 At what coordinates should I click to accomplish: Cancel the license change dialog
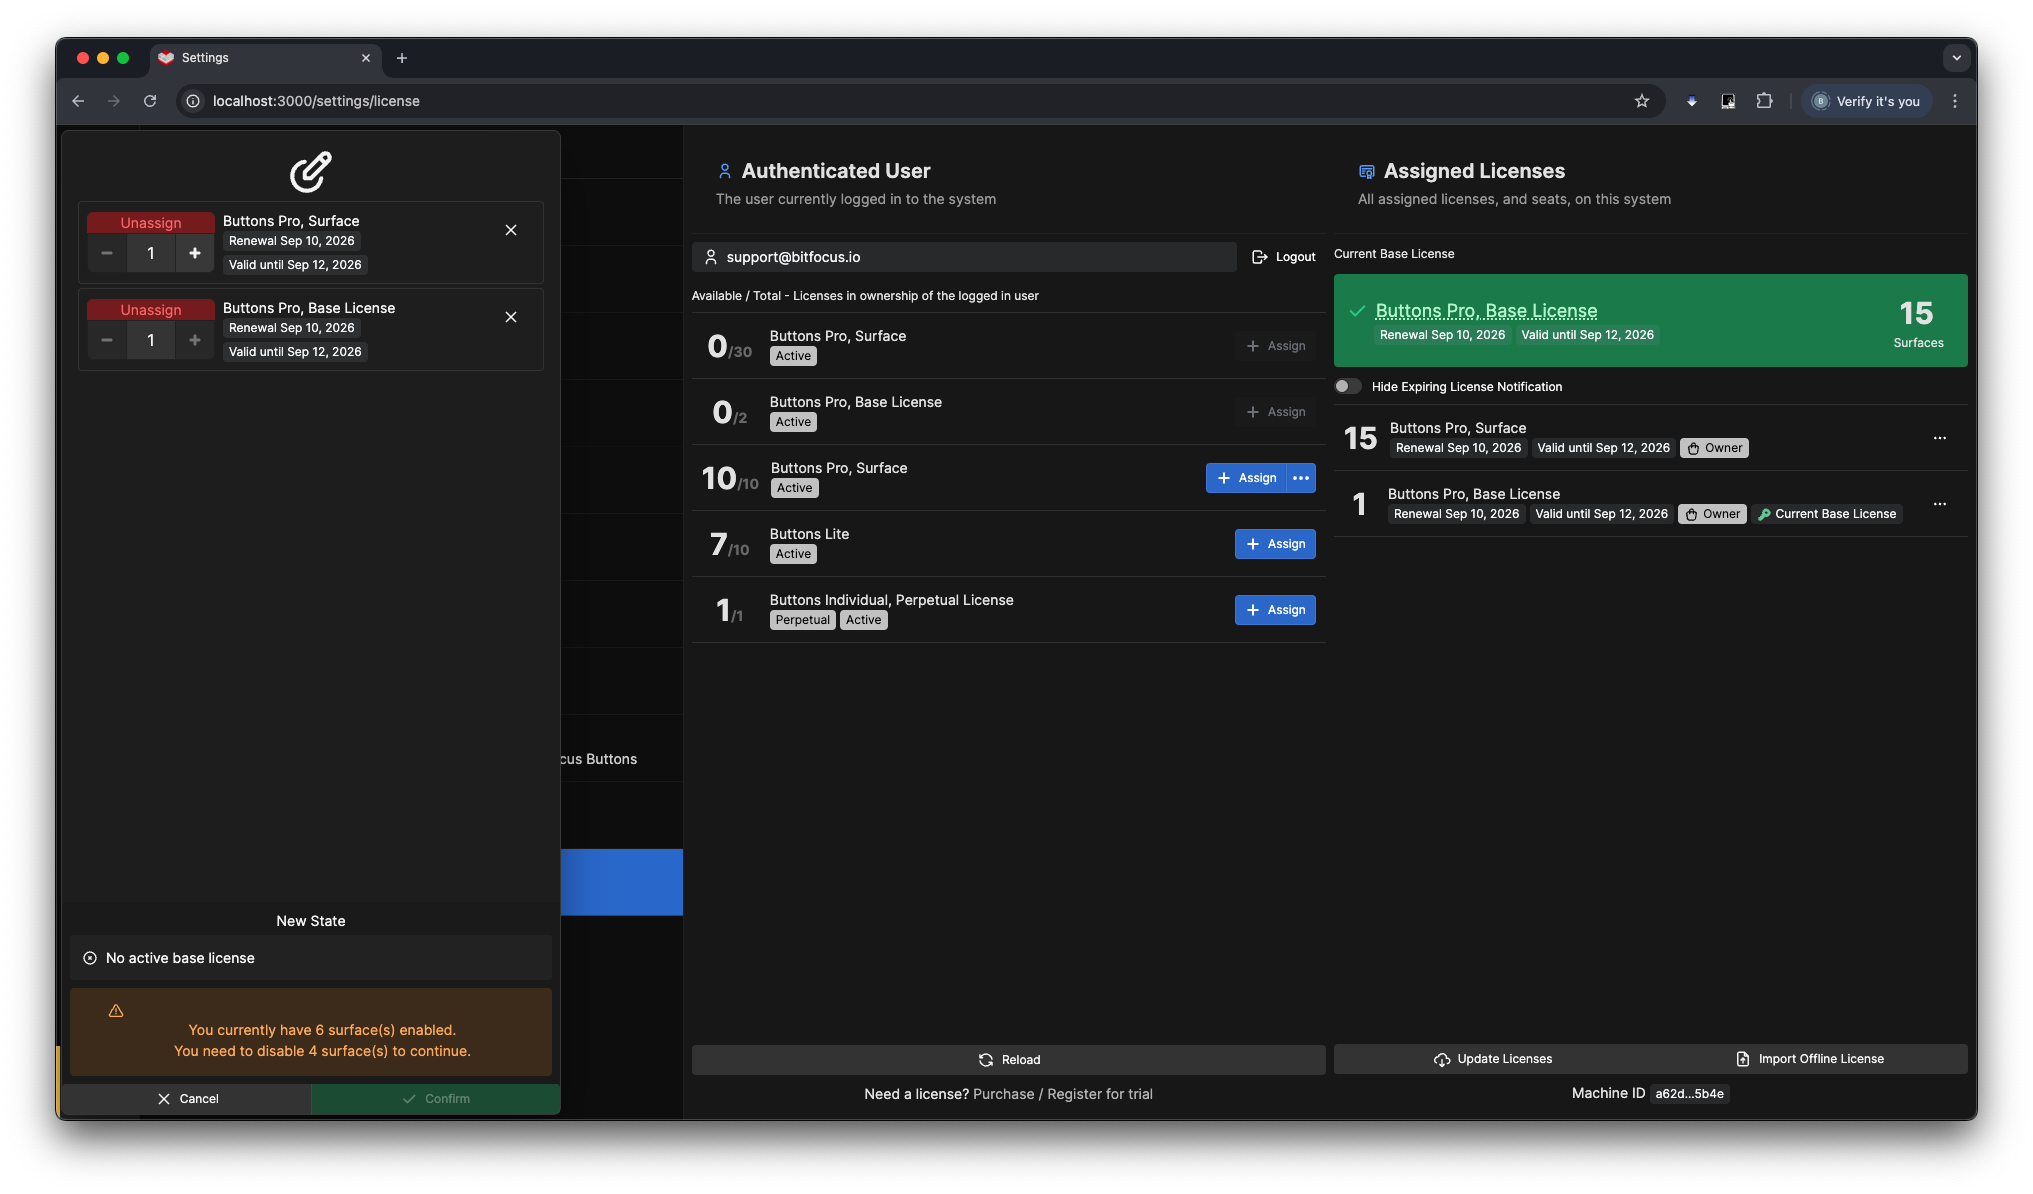(x=187, y=1098)
